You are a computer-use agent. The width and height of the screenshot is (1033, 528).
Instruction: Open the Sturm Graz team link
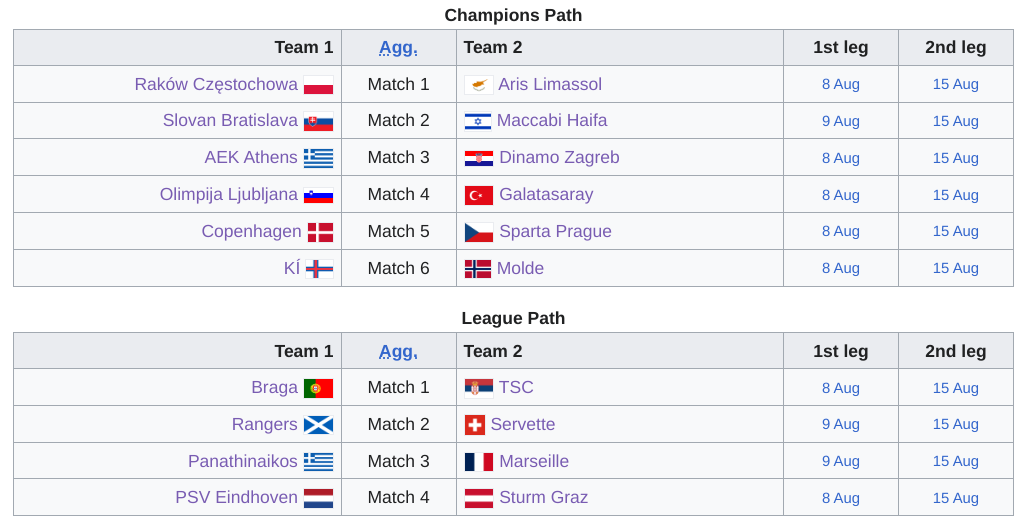click(544, 498)
